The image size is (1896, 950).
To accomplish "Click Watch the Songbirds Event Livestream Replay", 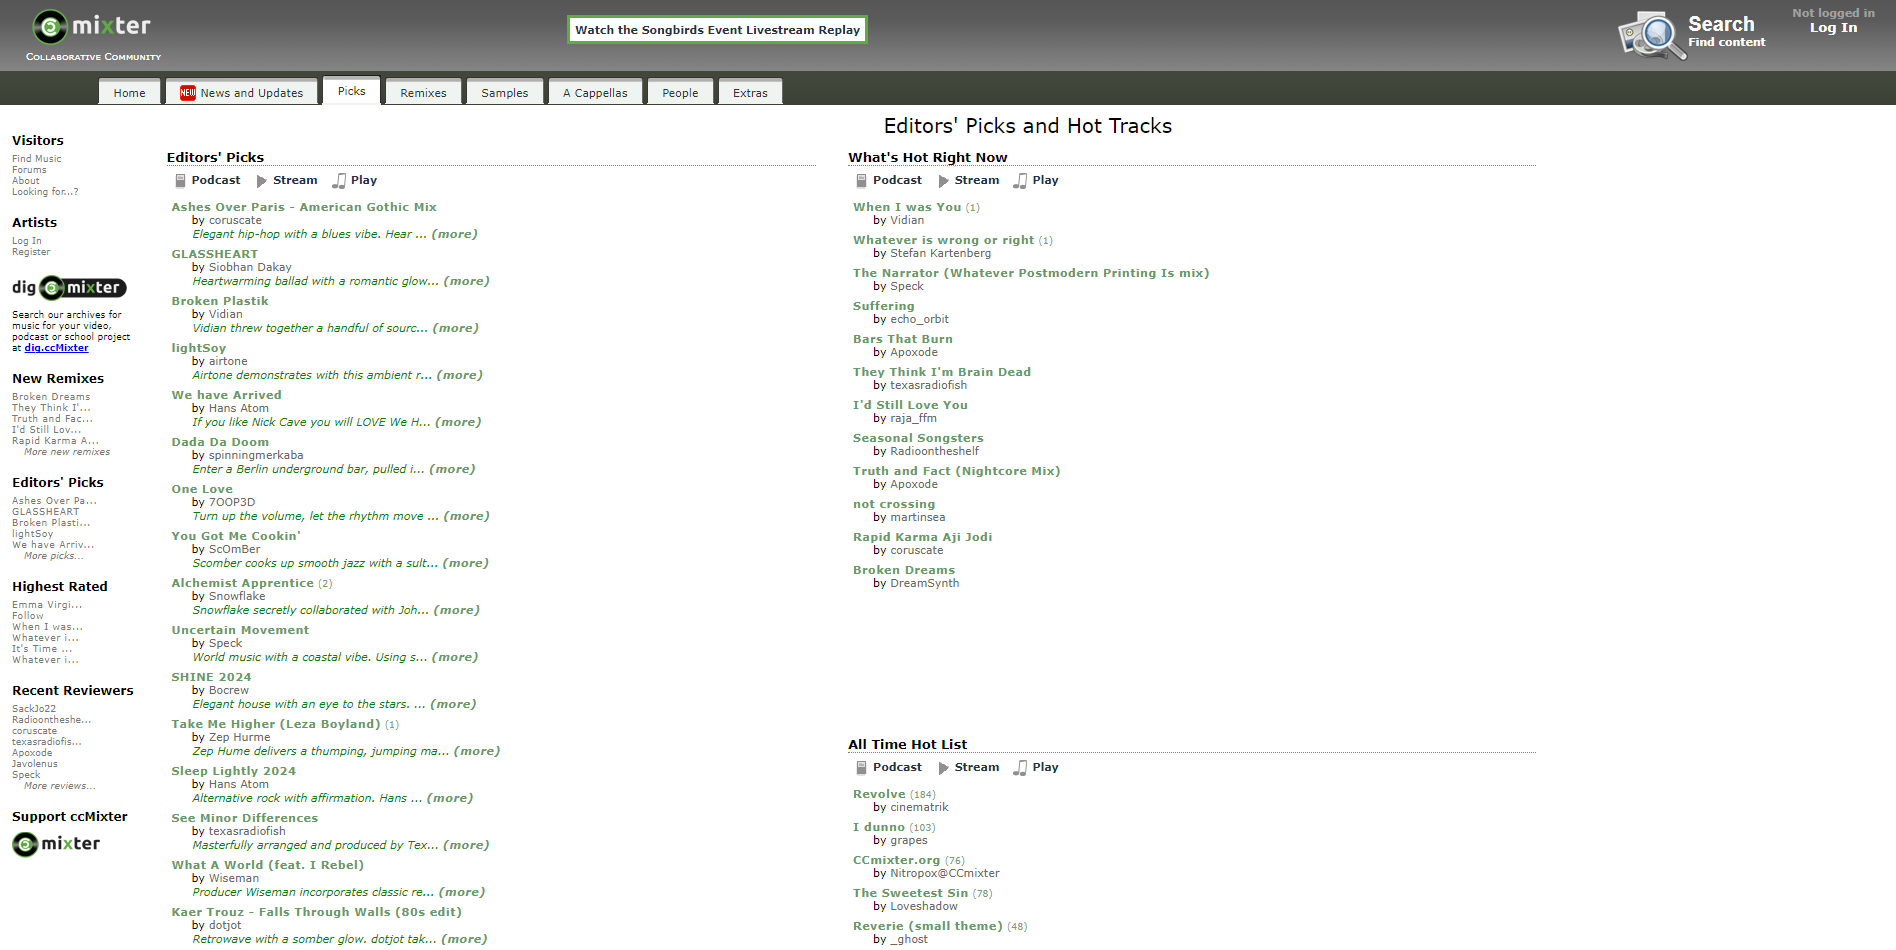I will click(x=716, y=29).
